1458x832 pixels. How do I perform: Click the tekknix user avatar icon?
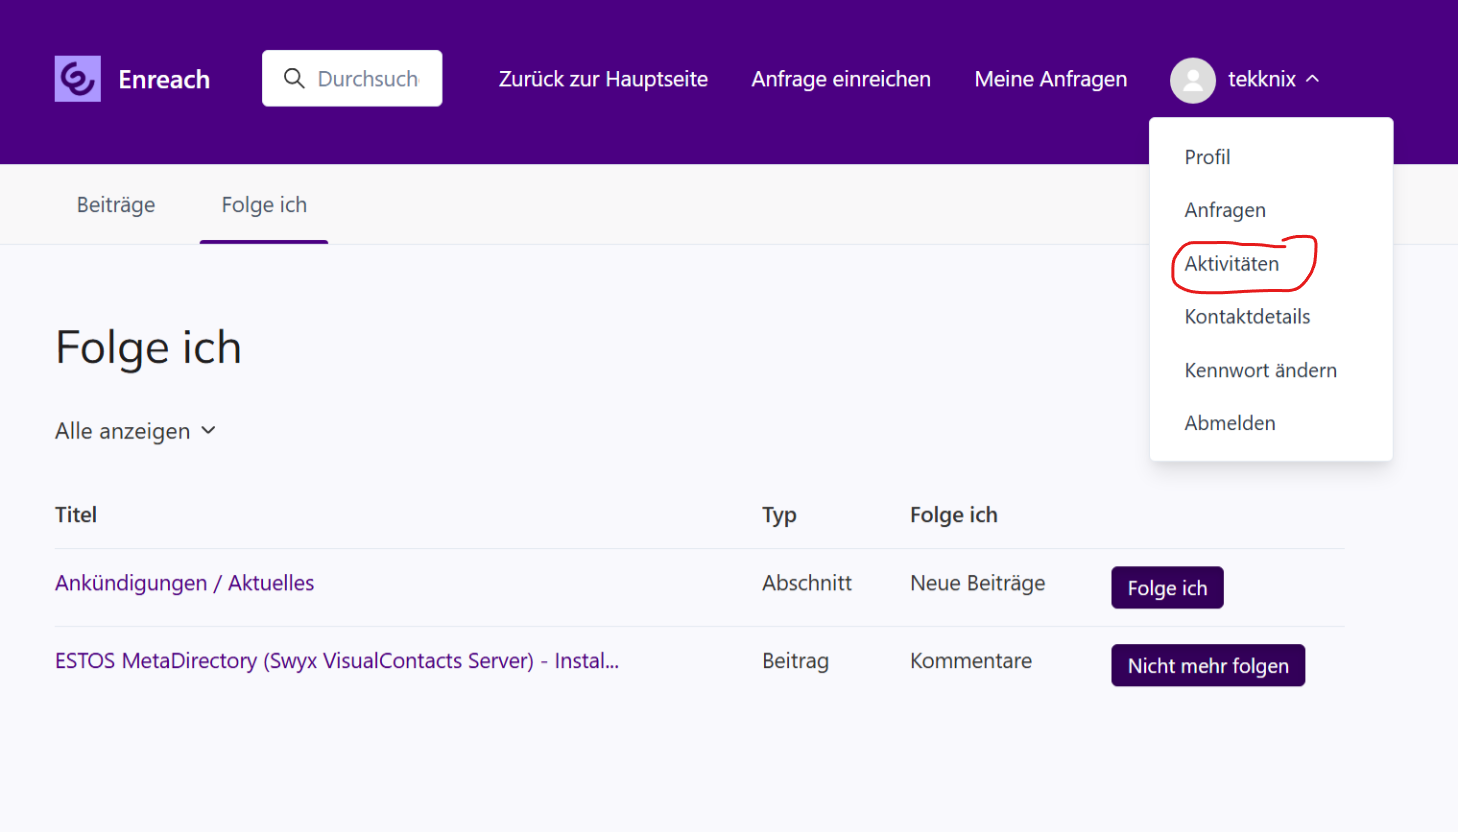pos(1192,80)
